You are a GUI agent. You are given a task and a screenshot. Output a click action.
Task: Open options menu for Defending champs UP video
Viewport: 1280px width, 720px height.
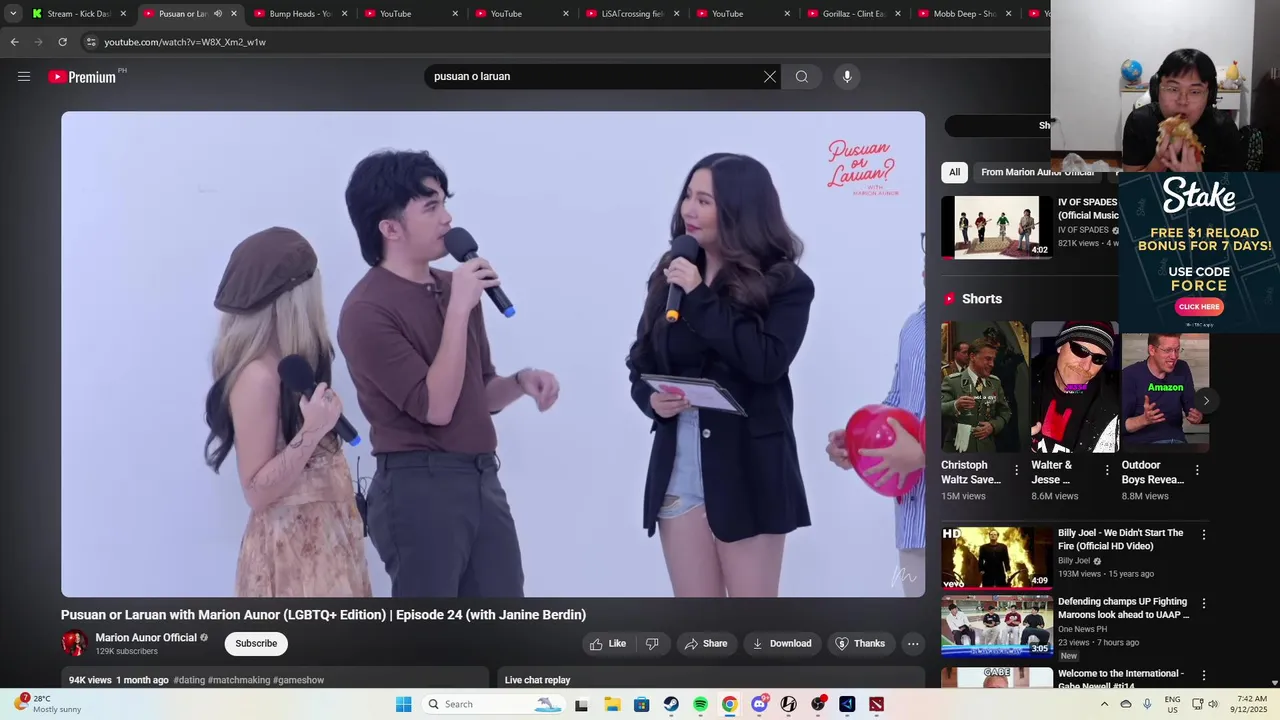coord(1204,604)
